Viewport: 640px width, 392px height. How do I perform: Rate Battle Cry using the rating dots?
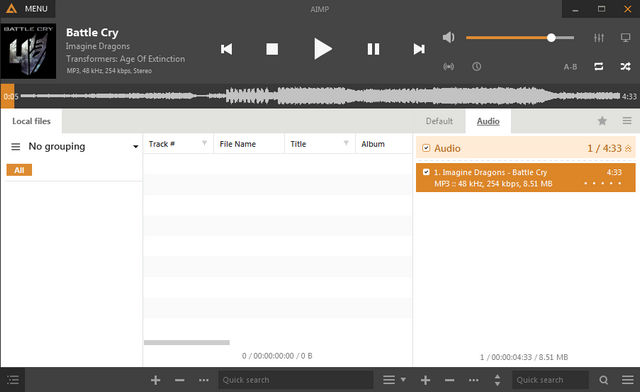602,183
